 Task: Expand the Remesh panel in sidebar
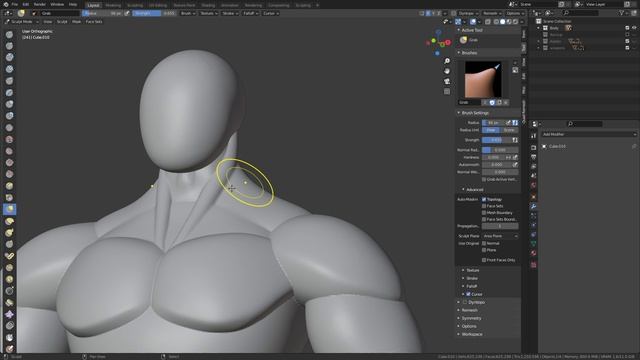click(x=470, y=310)
